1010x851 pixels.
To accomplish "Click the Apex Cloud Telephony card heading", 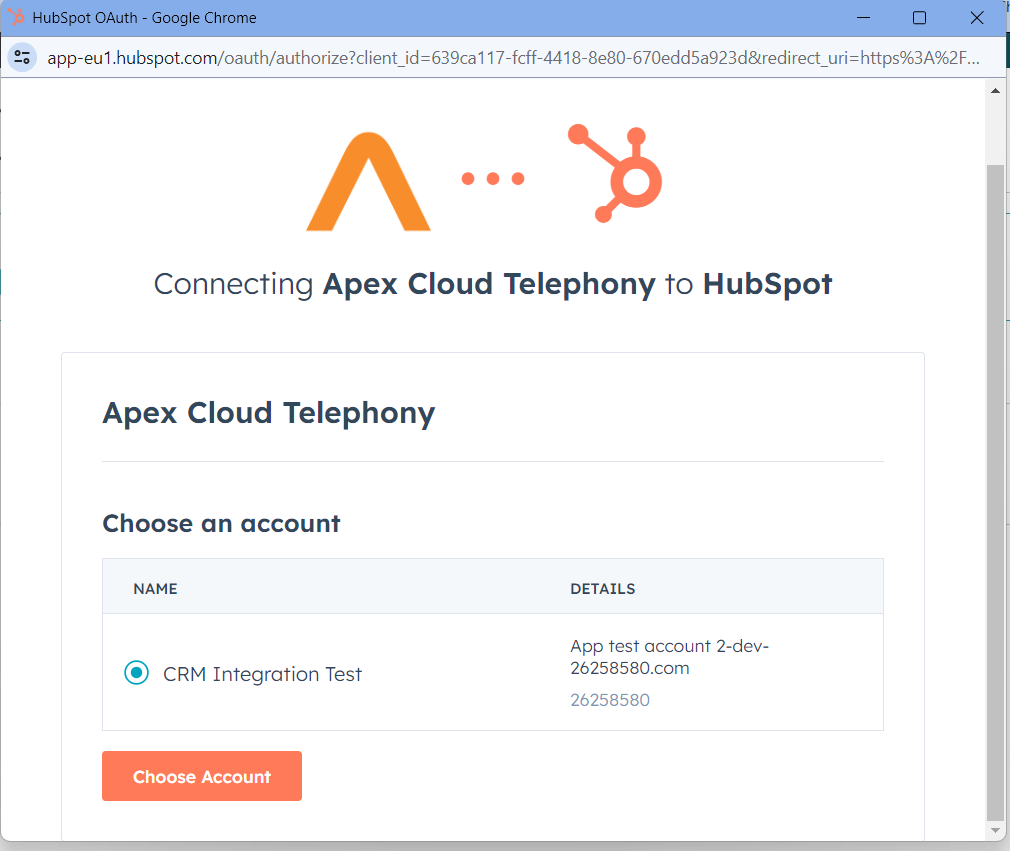I will tap(269, 413).
